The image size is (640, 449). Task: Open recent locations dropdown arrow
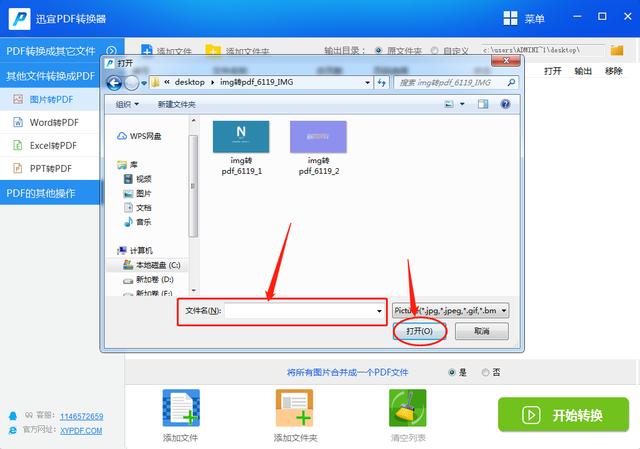[144, 83]
